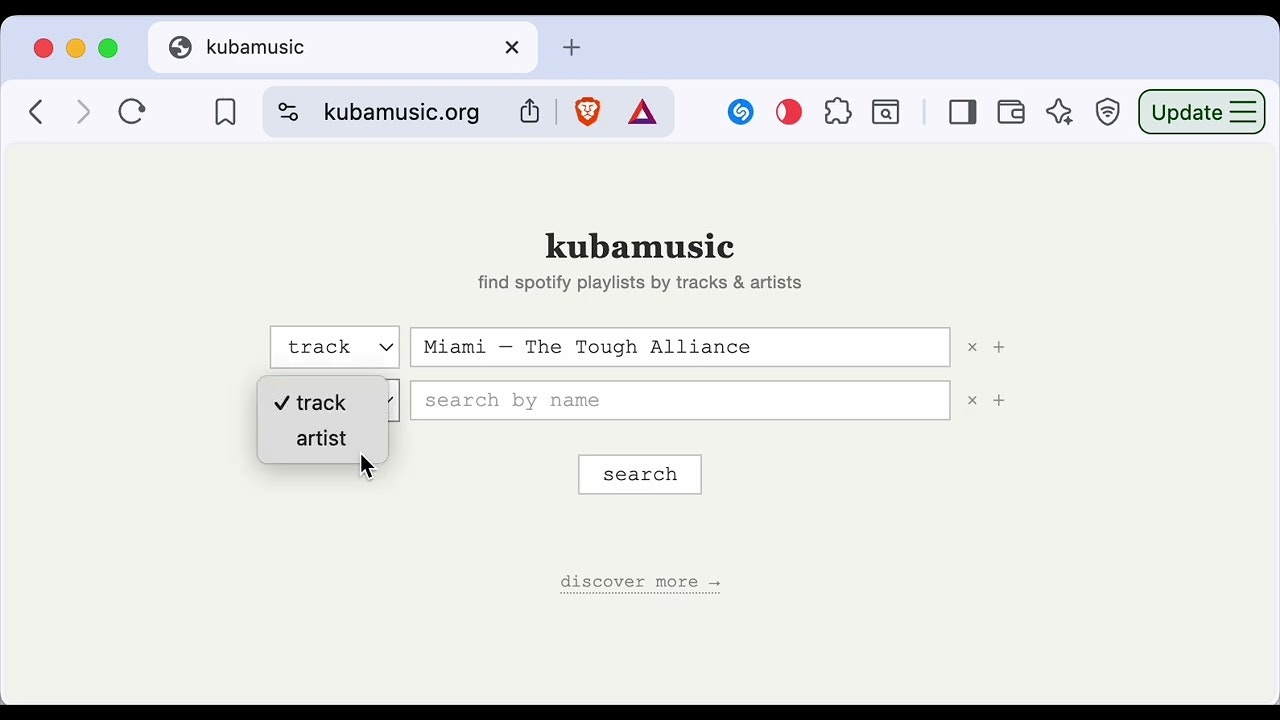The height and width of the screenshot is (720, 1280).
Task: Remove the empty search by name row
Action: point(972,401)
